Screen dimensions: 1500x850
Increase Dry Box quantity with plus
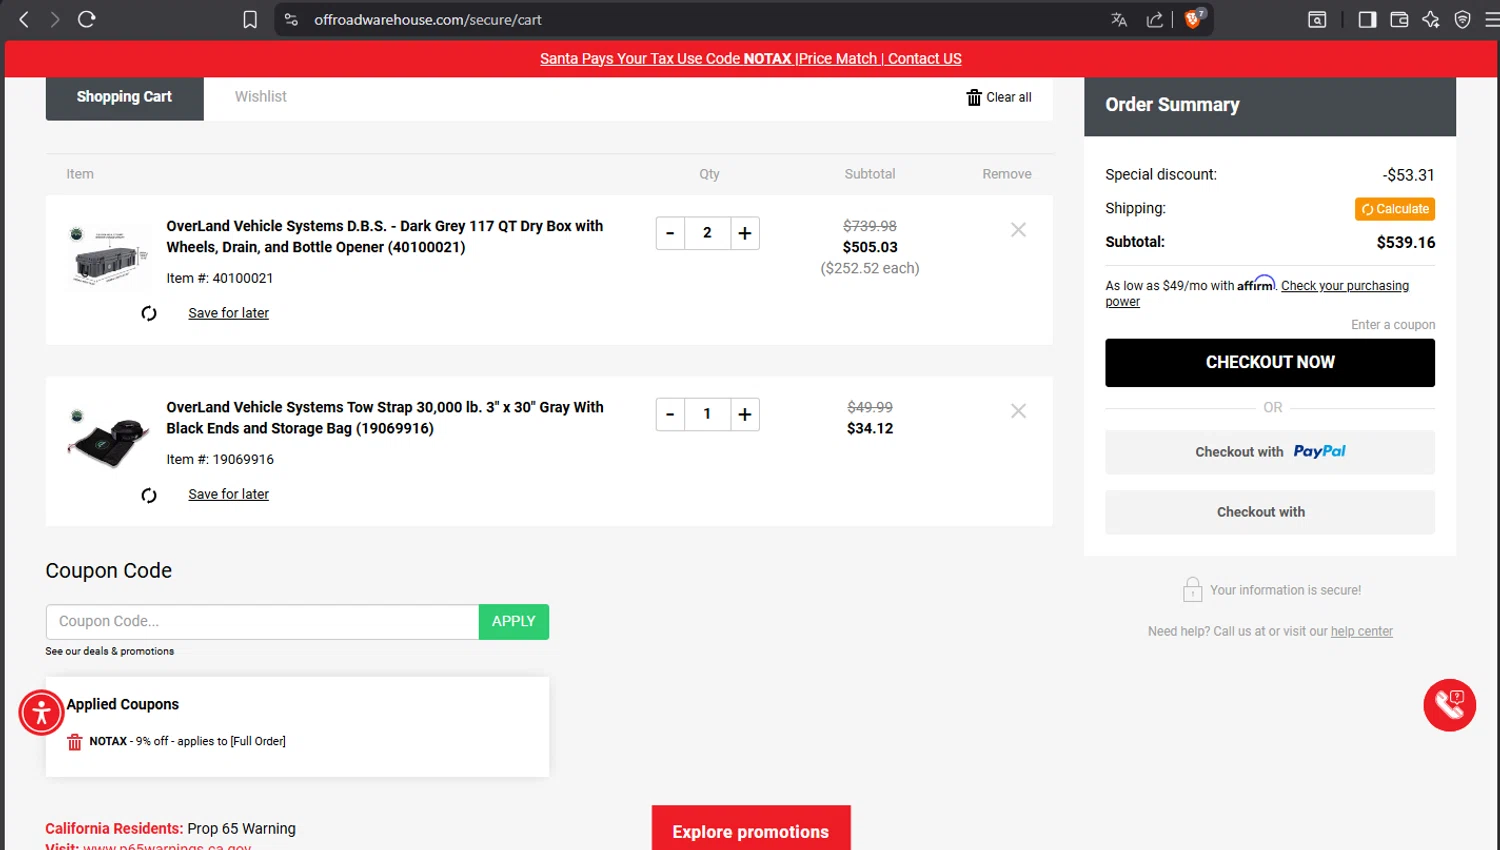tap(745, 233)
